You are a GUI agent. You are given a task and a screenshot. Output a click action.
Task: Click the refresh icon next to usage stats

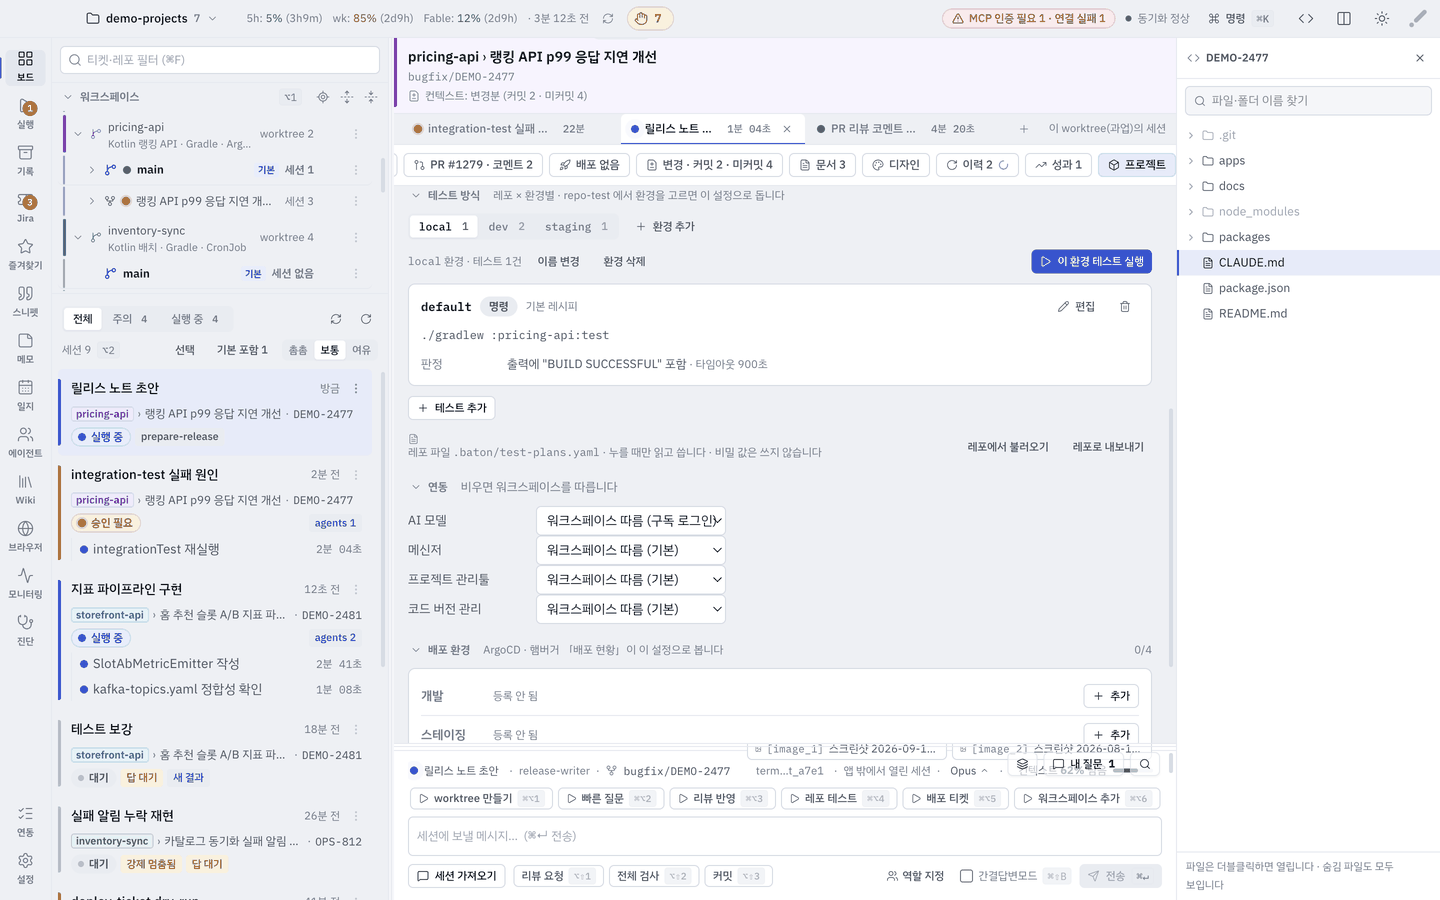(x=608, y=18)
